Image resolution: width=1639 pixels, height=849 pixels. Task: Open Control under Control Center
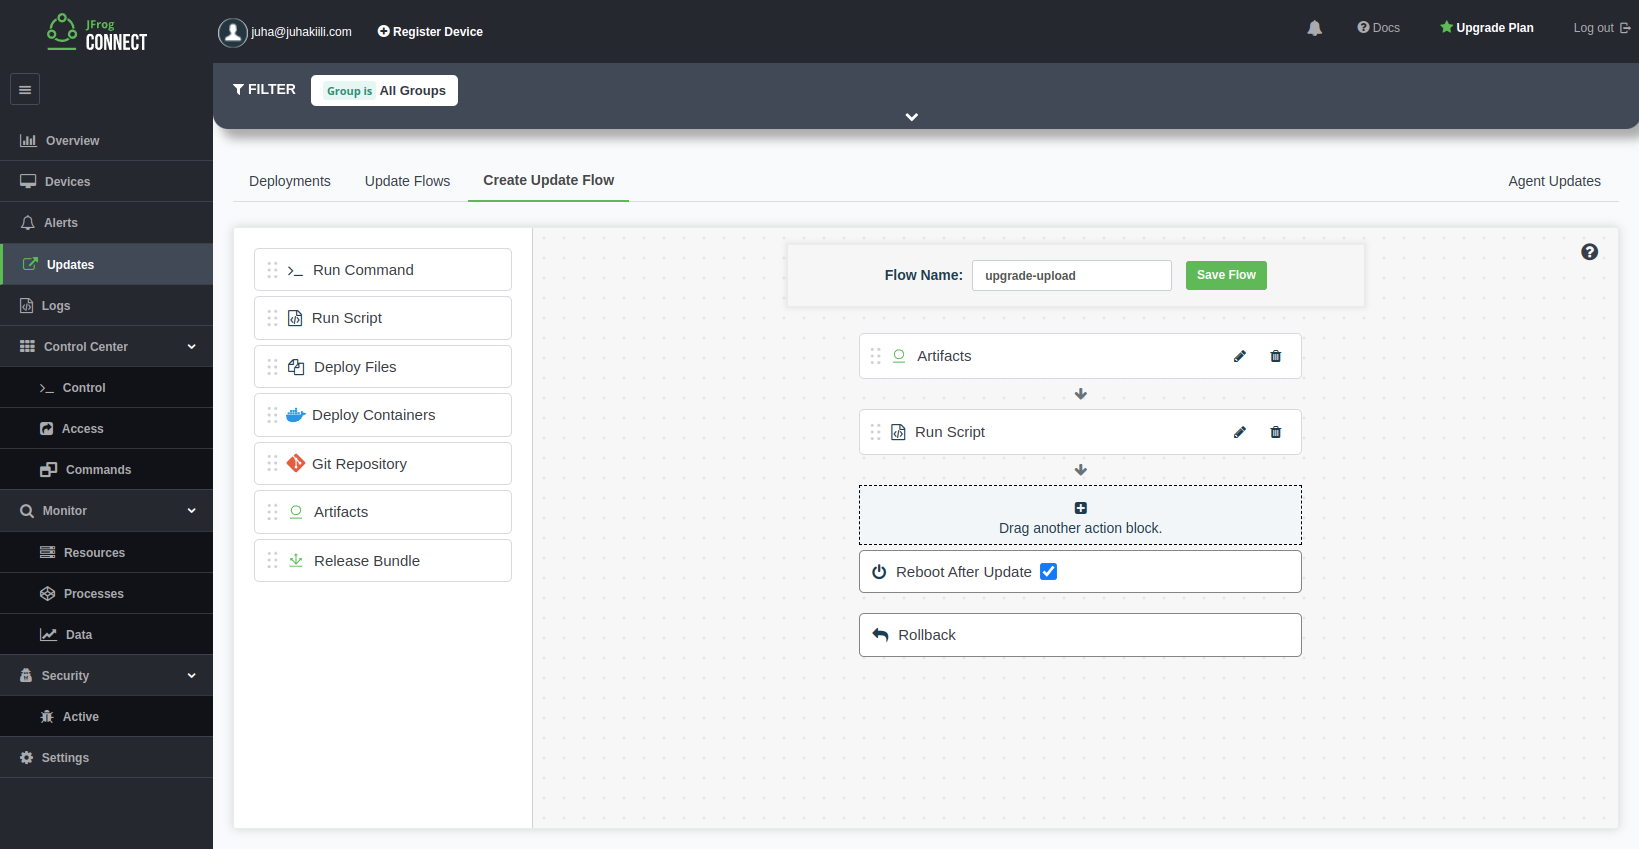tap(106, 388)
